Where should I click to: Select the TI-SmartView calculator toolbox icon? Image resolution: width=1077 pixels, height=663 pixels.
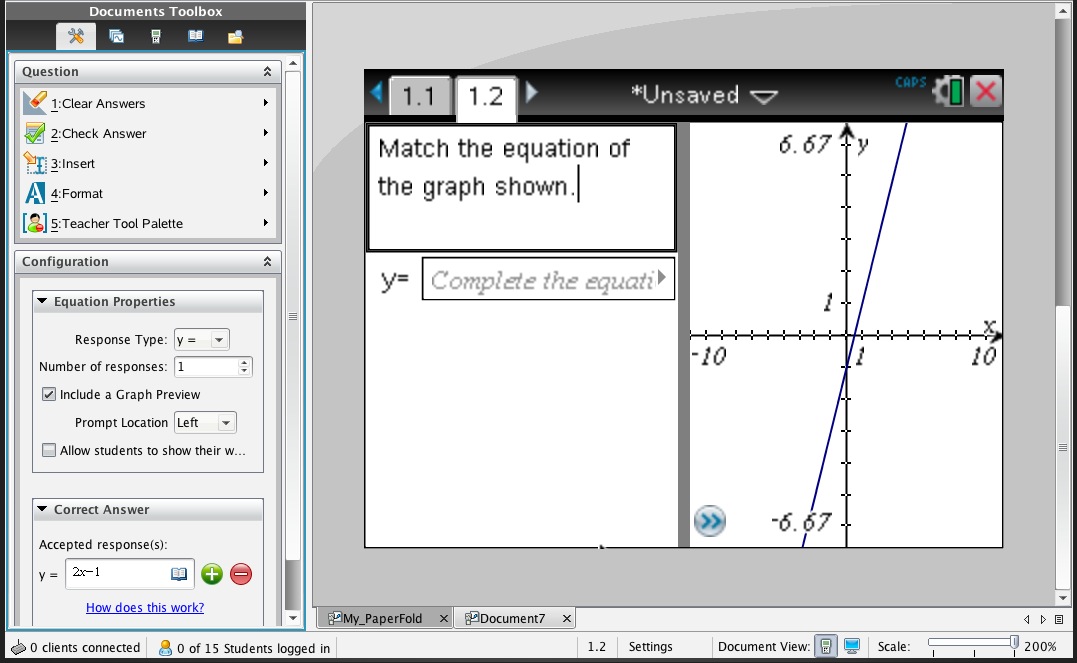coord(156,37)
